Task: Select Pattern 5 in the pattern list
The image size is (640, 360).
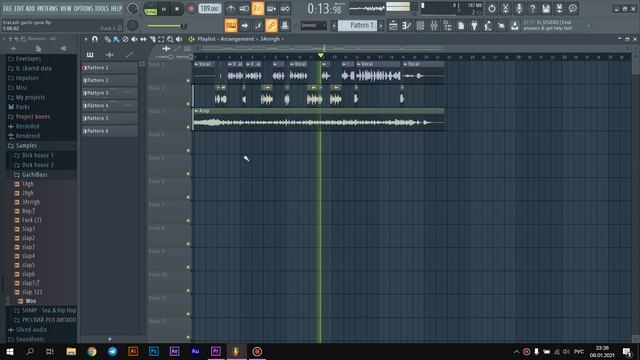Action: point(110,118)
